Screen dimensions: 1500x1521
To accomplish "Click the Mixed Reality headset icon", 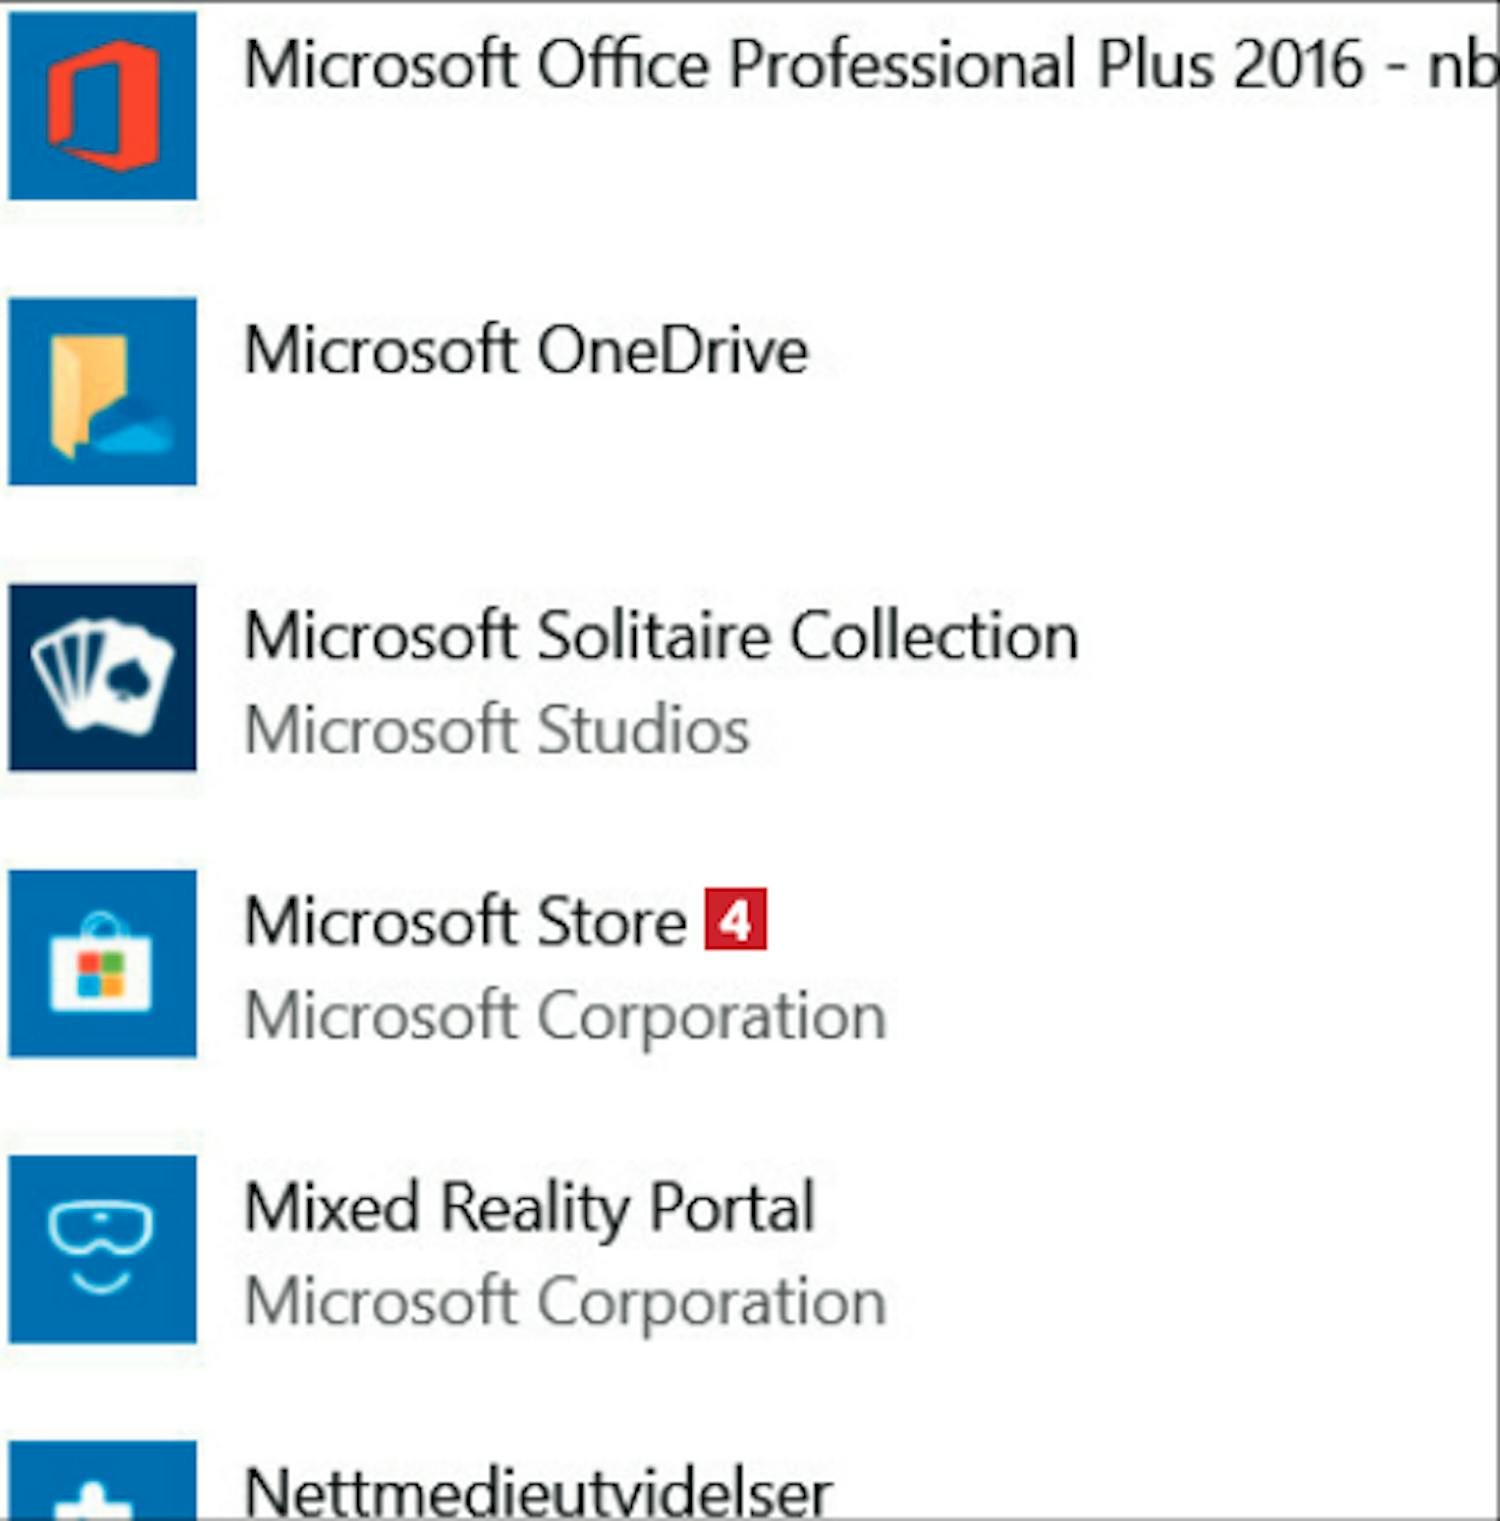I will coord(102,1249).
